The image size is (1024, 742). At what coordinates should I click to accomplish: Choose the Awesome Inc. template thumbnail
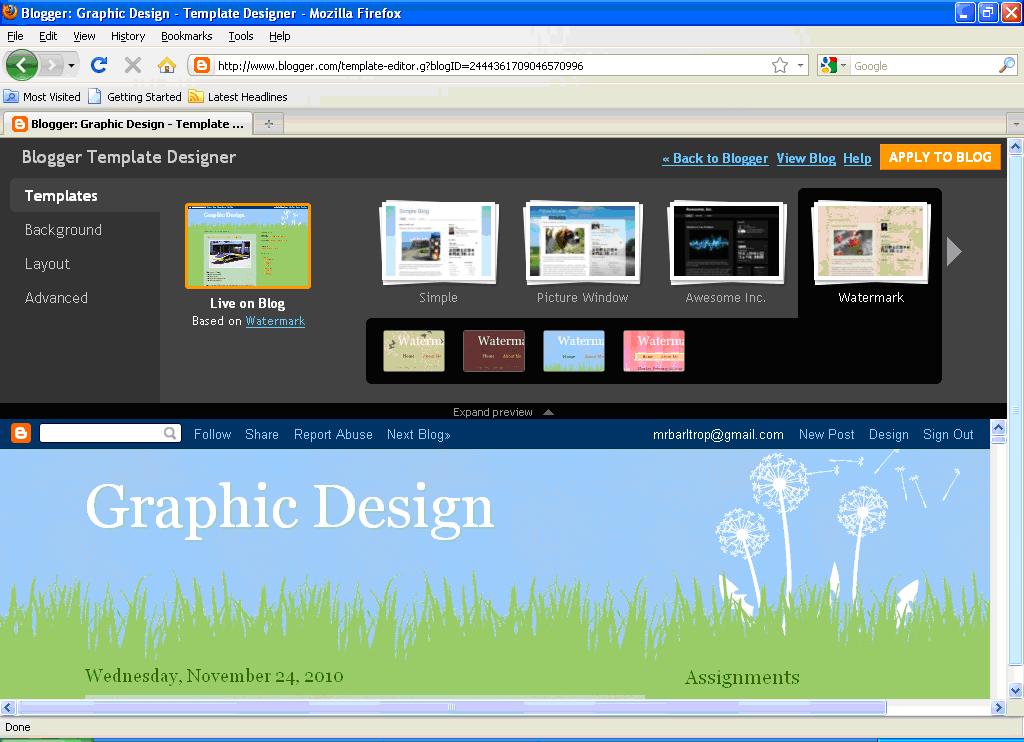point(726,243)
